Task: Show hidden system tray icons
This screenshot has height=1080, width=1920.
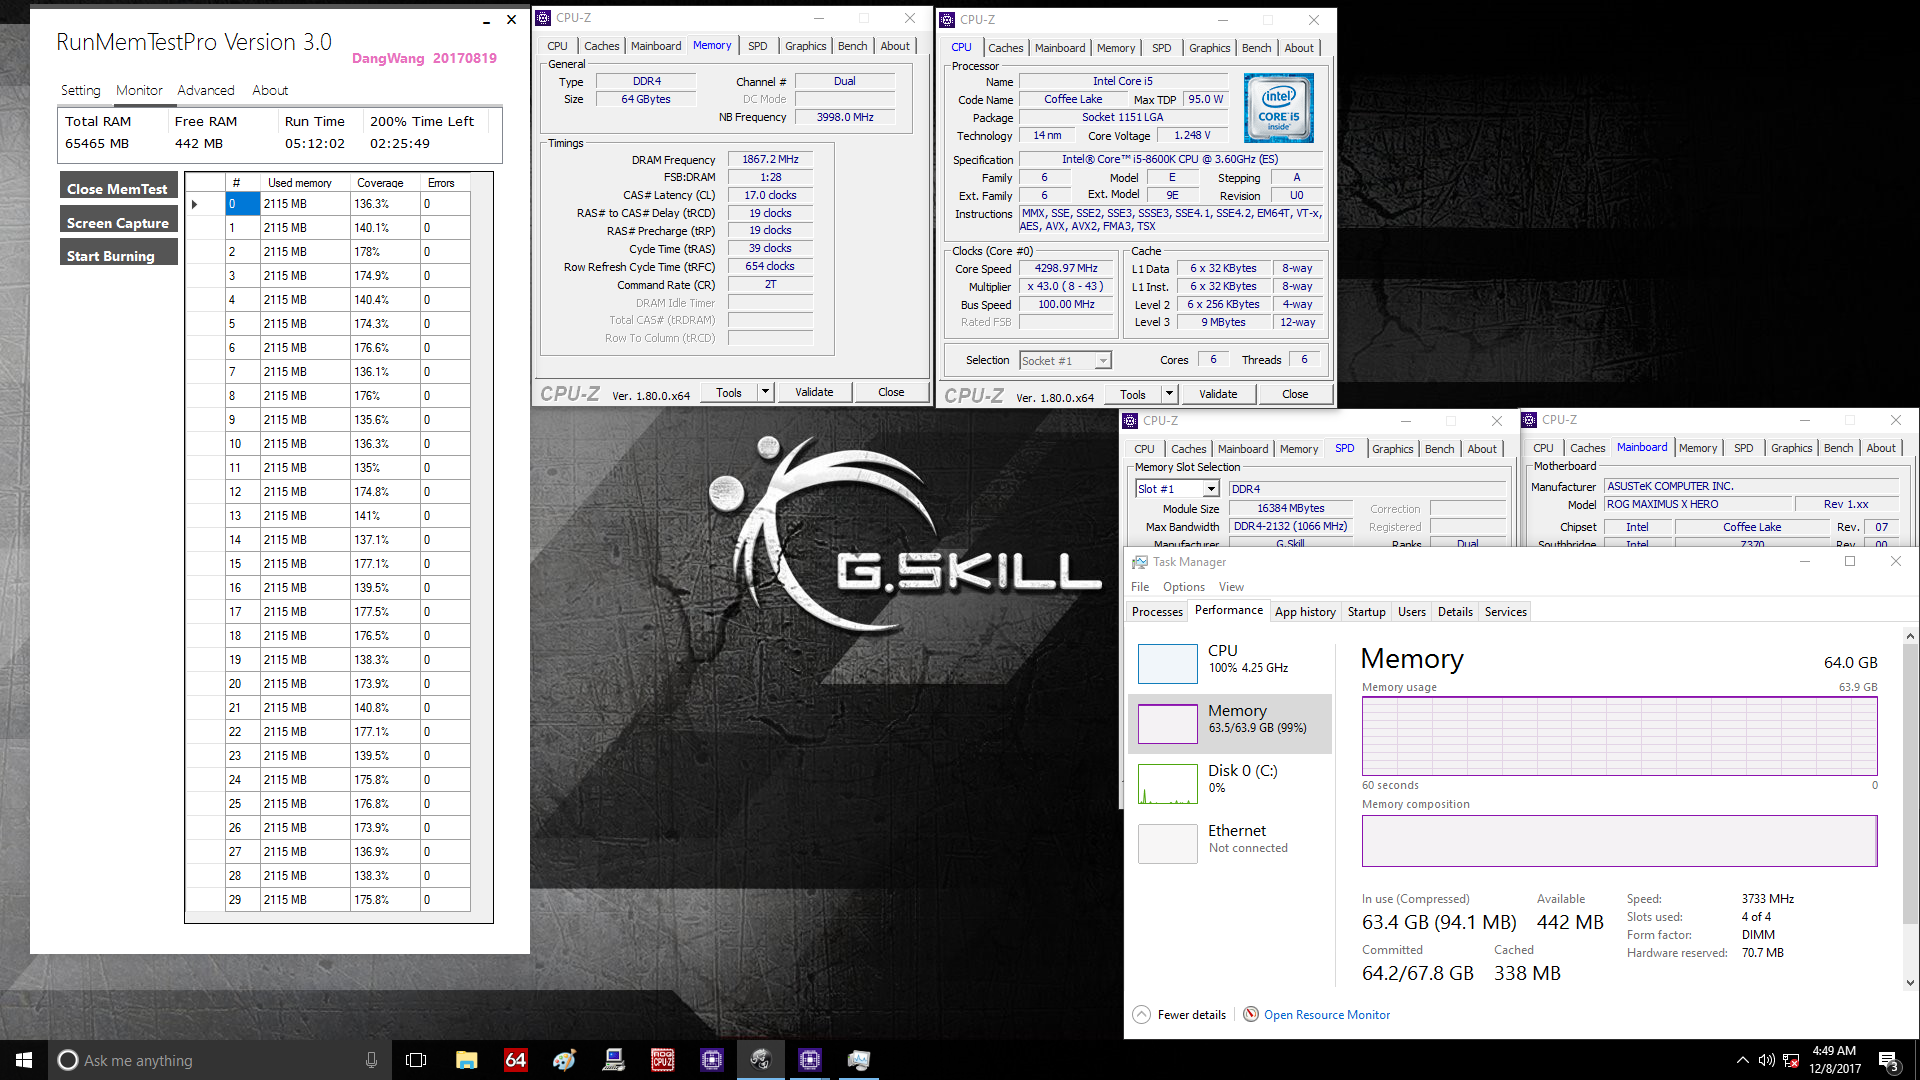Action: (x=1742, y=1060)
